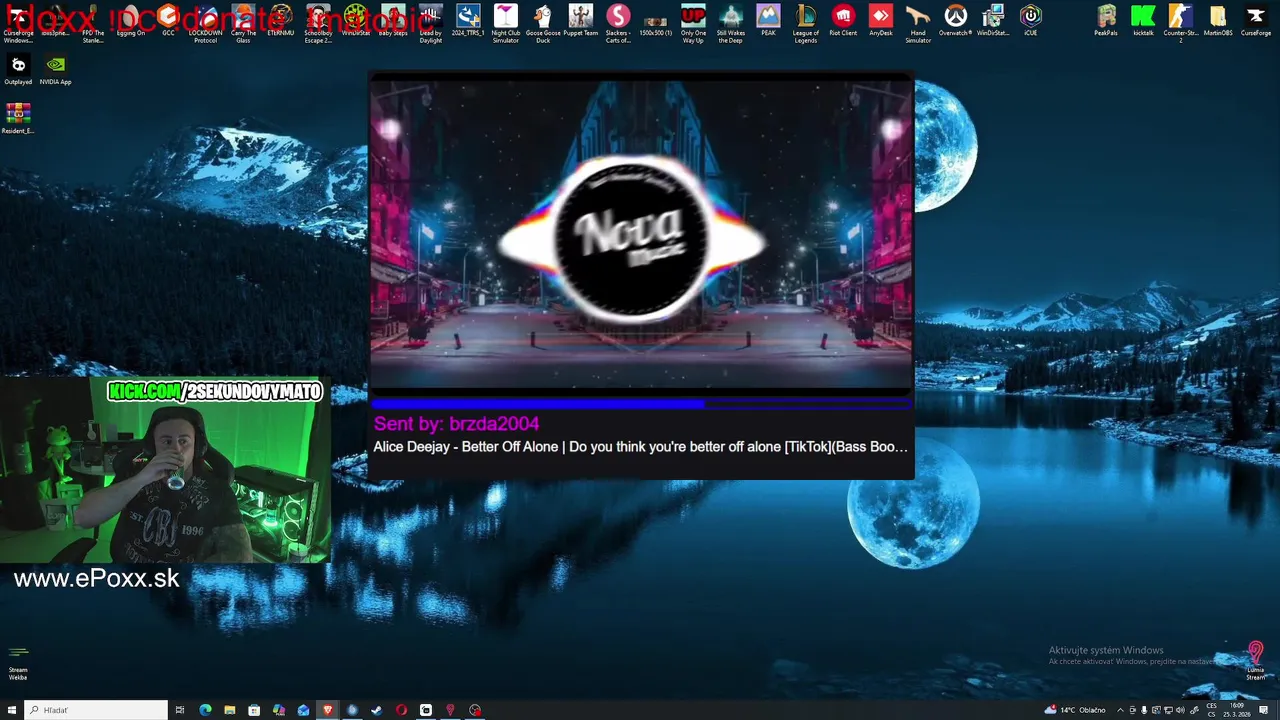
Task: Open CurseForge icon at top right
Action: pyautogui.click(x=1256, y=21)
